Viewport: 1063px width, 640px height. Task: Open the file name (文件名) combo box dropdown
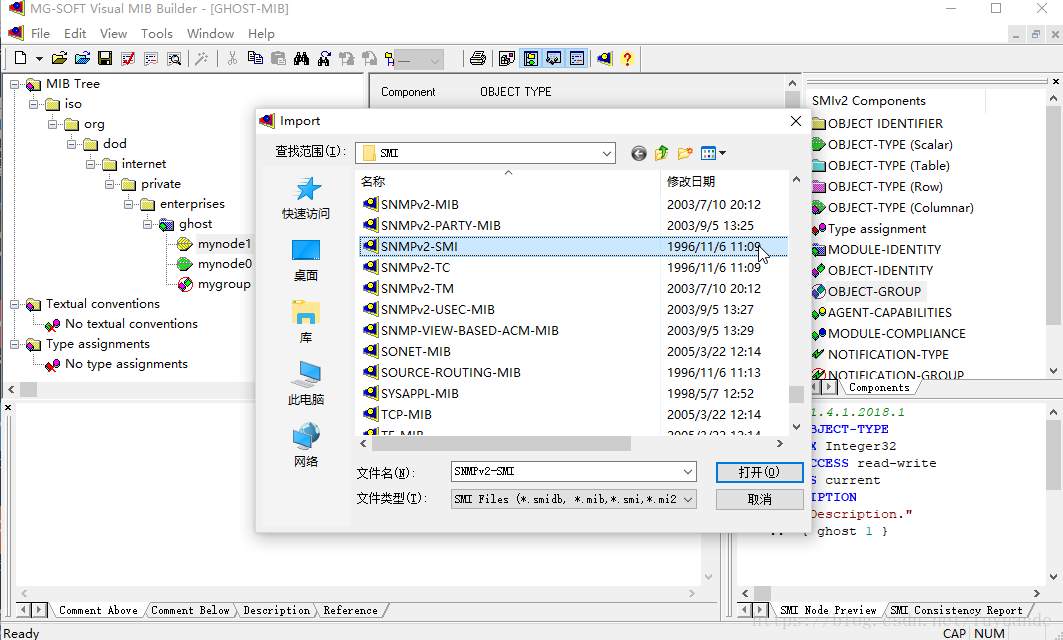coord(687,471)
